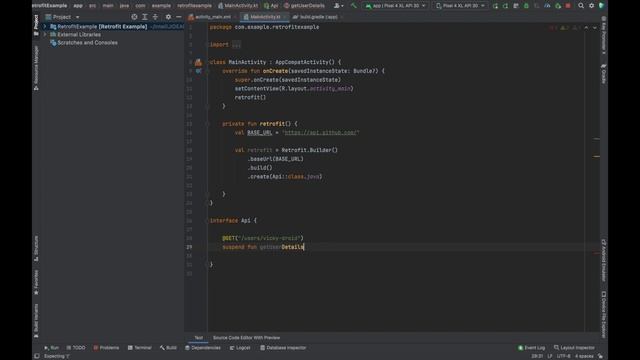Viewport: 640px width, 360px height.
Task: Open IDE settings gear in top toolbar
Action: [591, 6]
